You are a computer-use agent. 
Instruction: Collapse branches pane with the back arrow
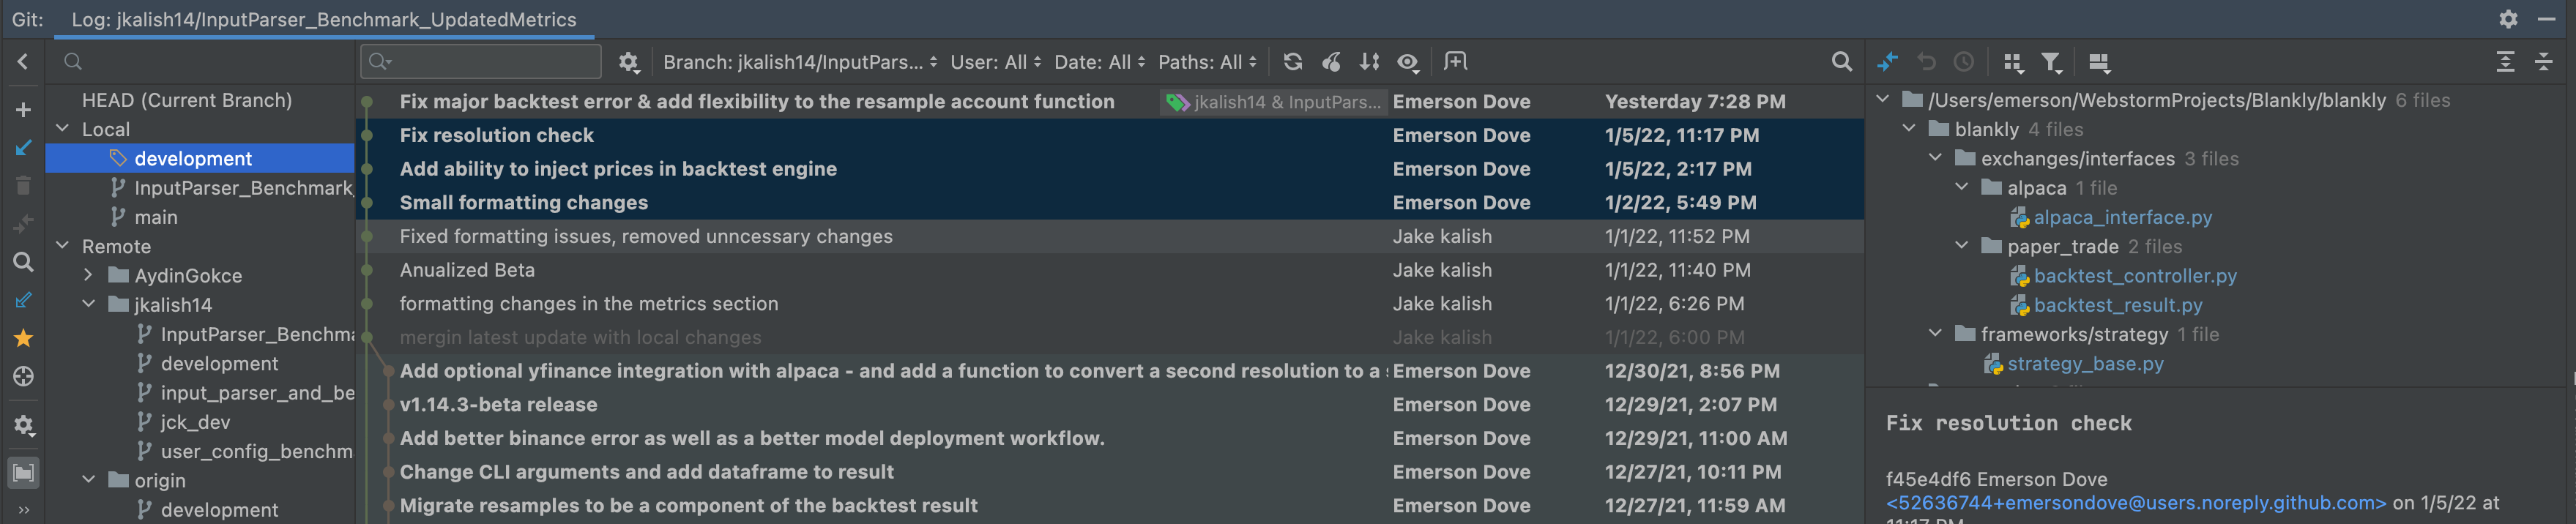pos(23,62)
